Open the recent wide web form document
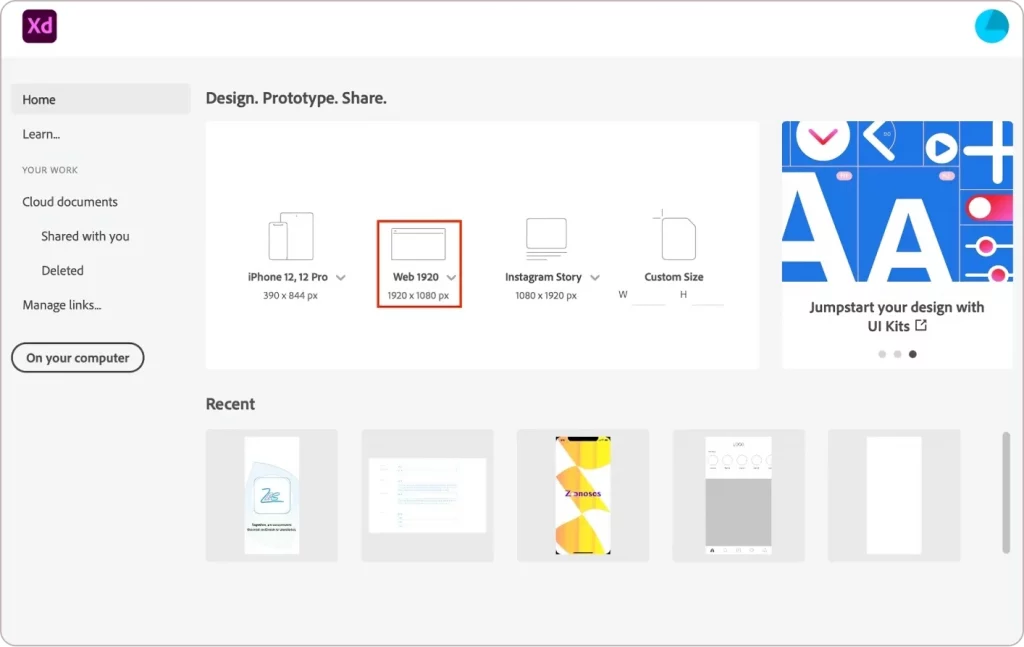The height and width of the screenshot is (647, 1024). coord(428,496)
